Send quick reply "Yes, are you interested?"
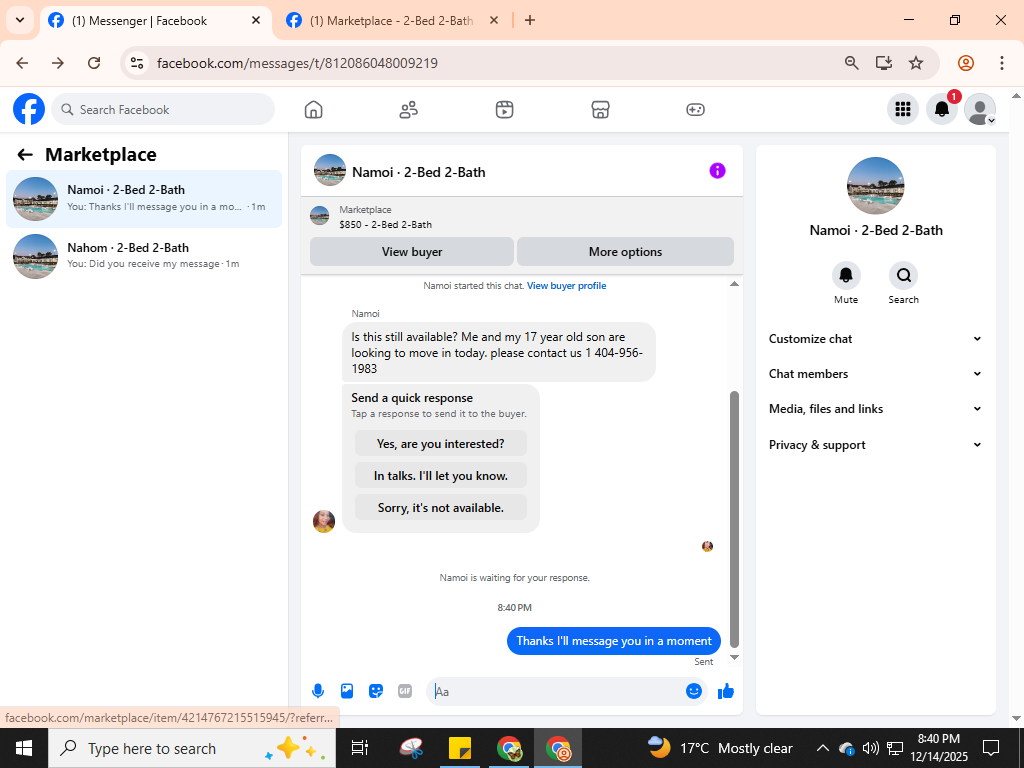Screen dimensions: 1024x768 coord(441,443)
